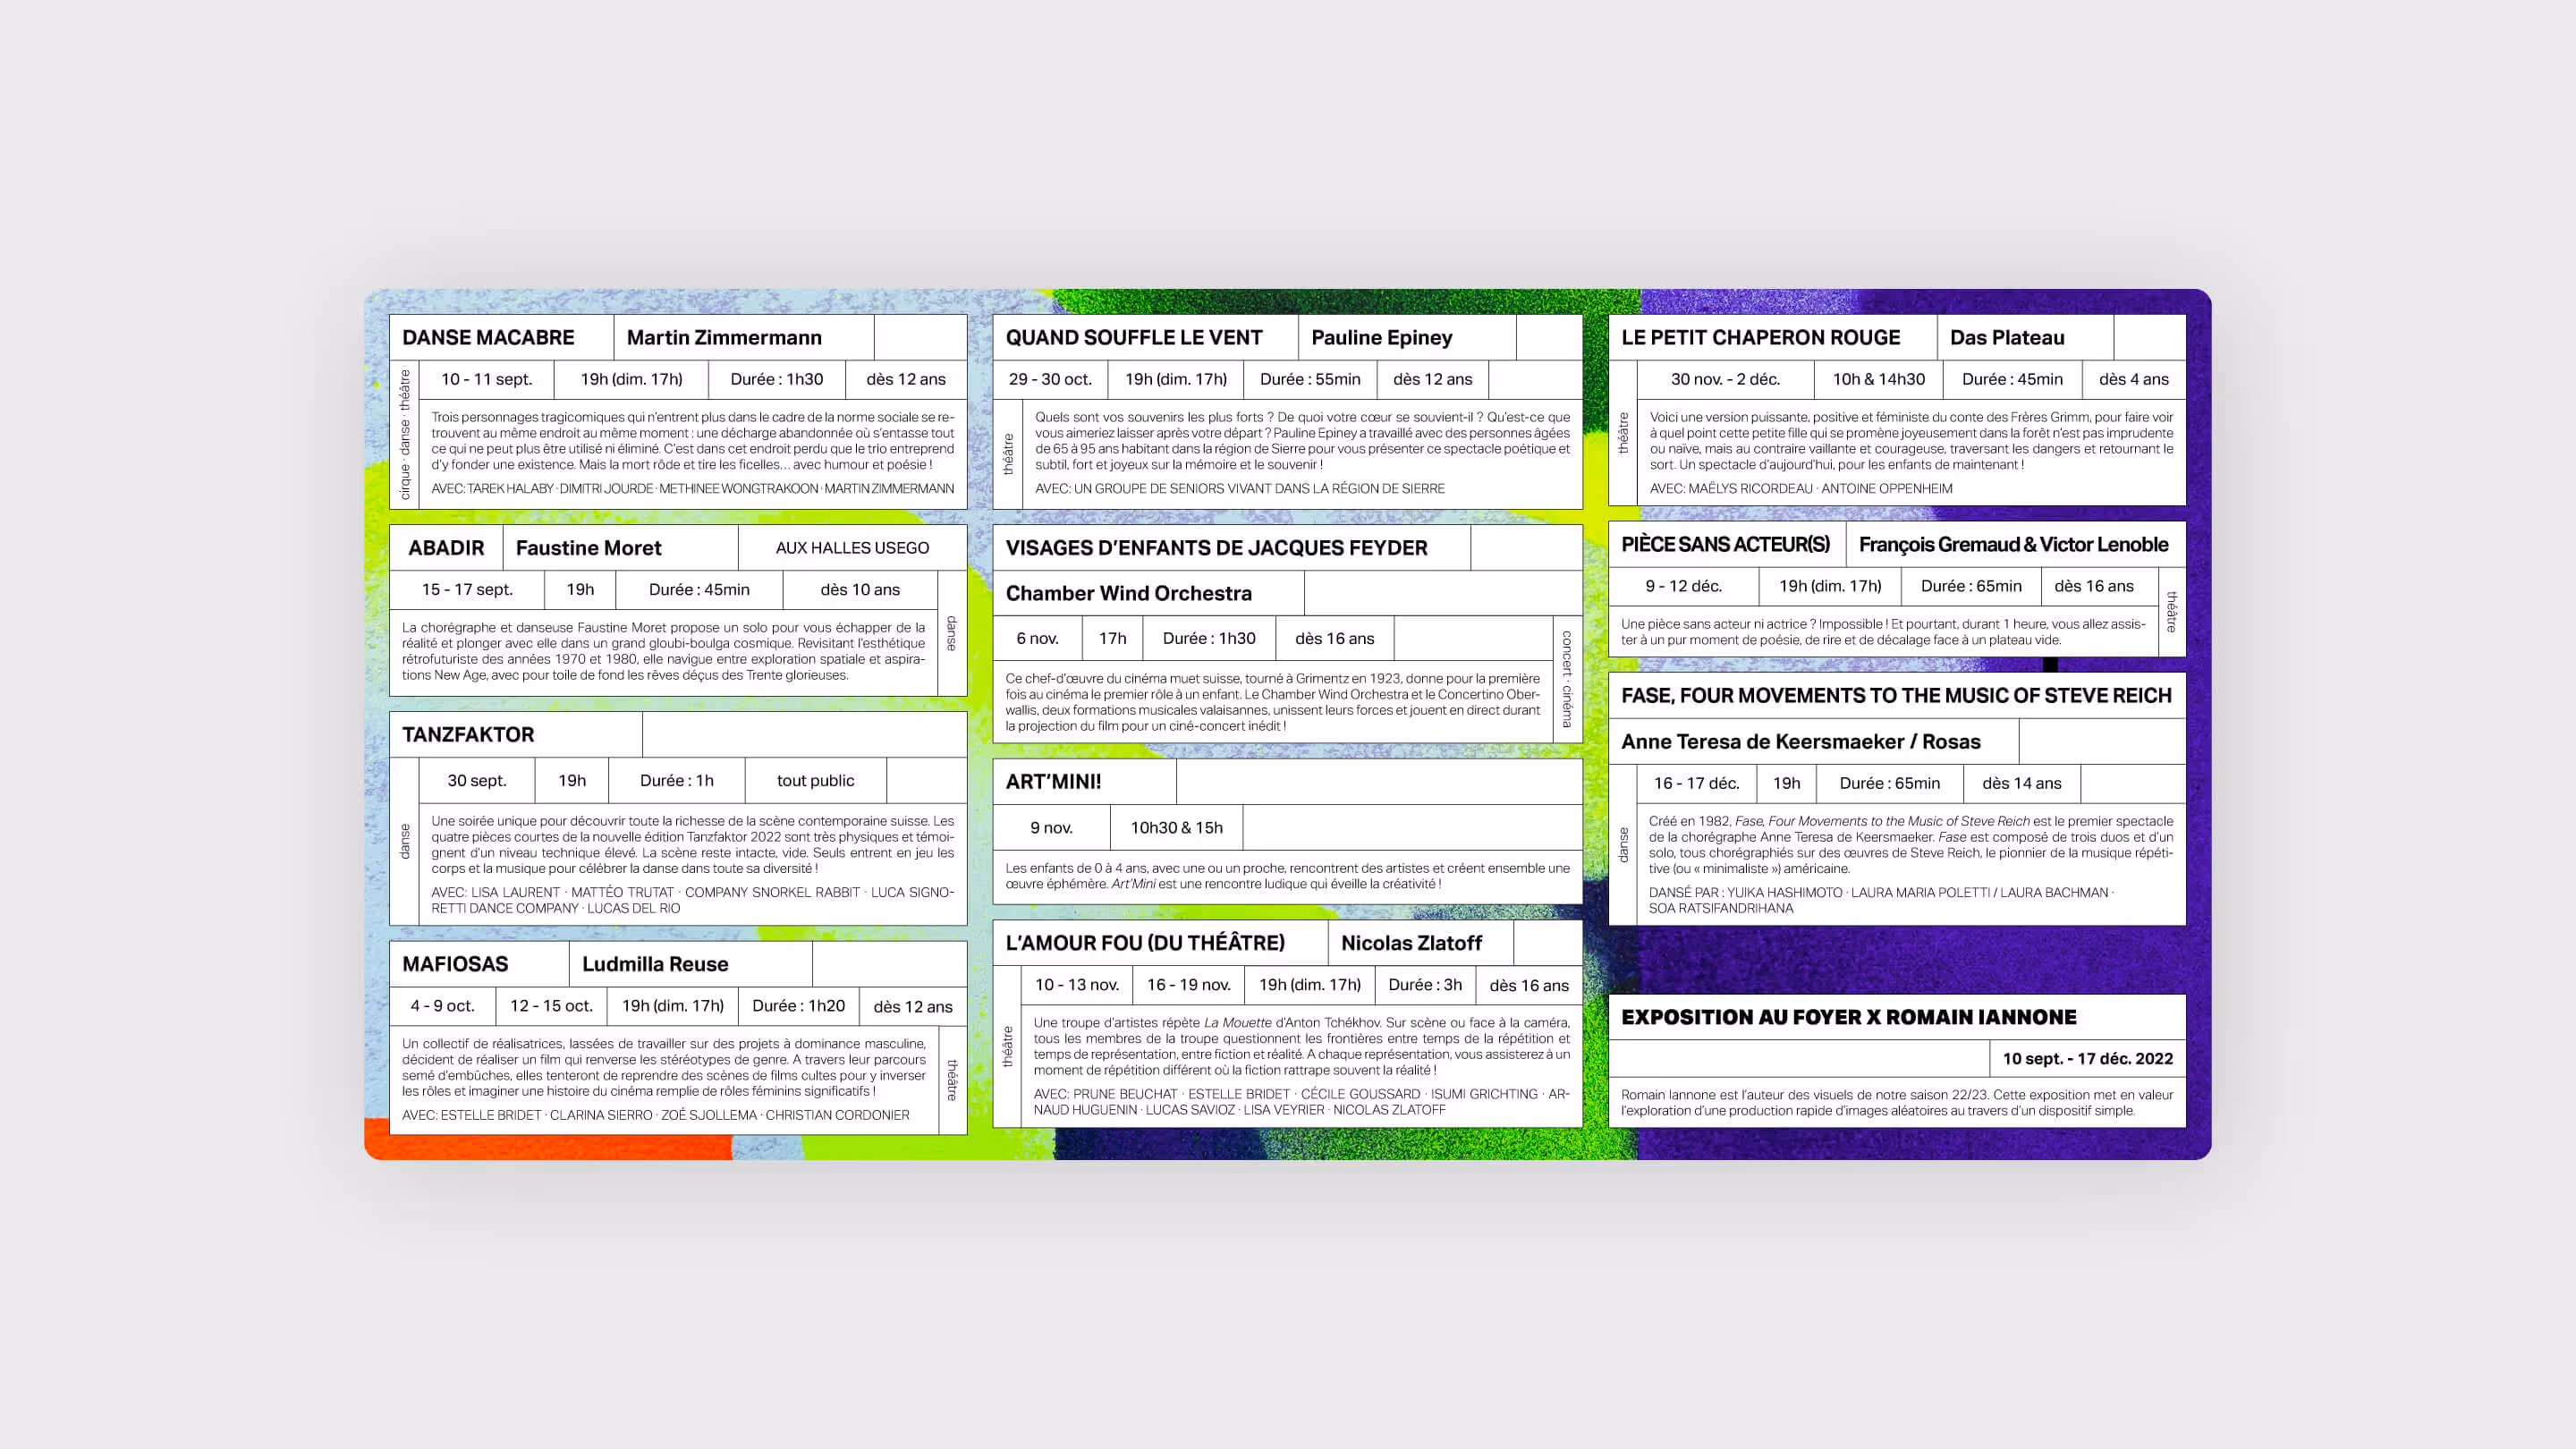The height and width of the screenshot is (1449, 2576).
Task: Select the PIÈCE SANS ACTEUR(S) title
Action: (x=1725, y=545)
